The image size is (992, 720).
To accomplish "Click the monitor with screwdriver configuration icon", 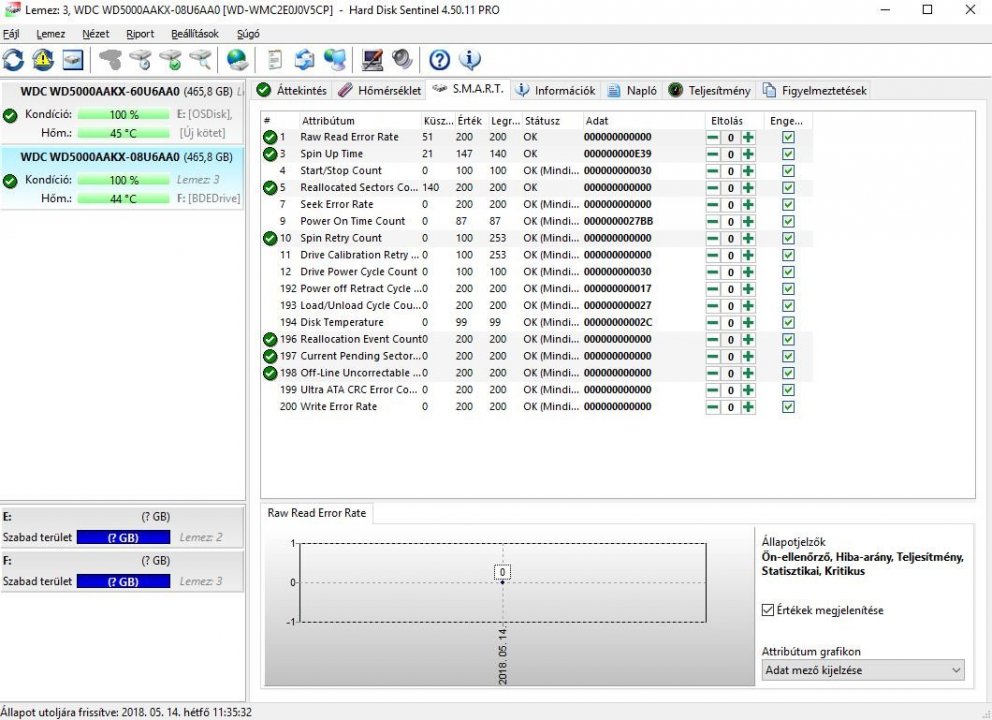I will [372, 60].
